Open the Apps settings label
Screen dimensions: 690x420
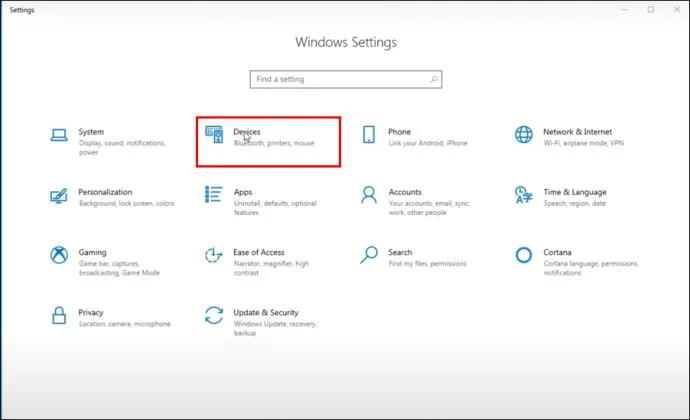pyautogui.click(x=243, y=192)
